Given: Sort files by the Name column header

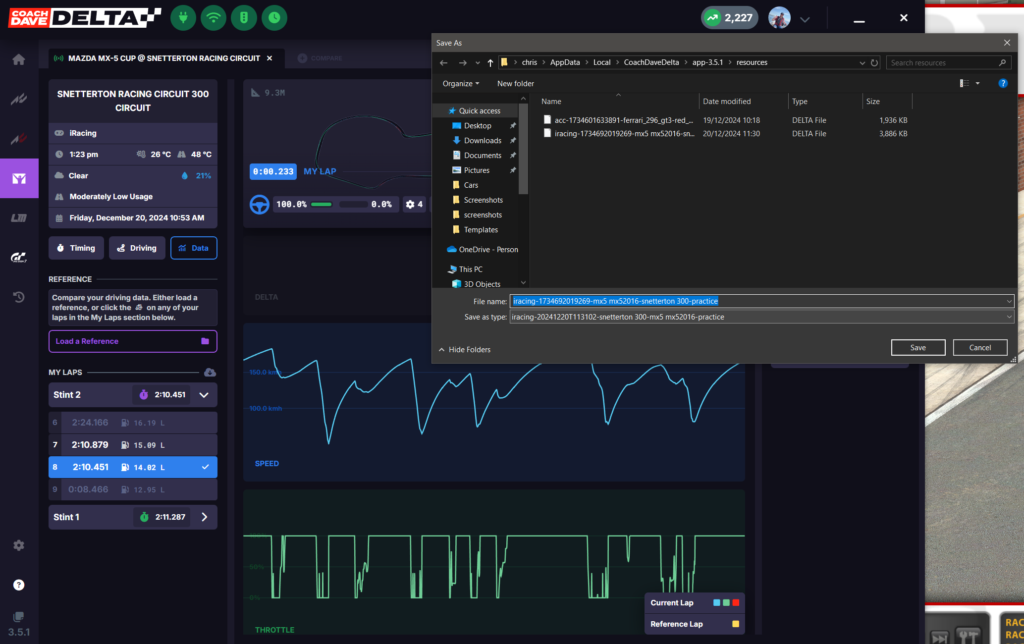Looking at the screenshot, I should 617,101.
